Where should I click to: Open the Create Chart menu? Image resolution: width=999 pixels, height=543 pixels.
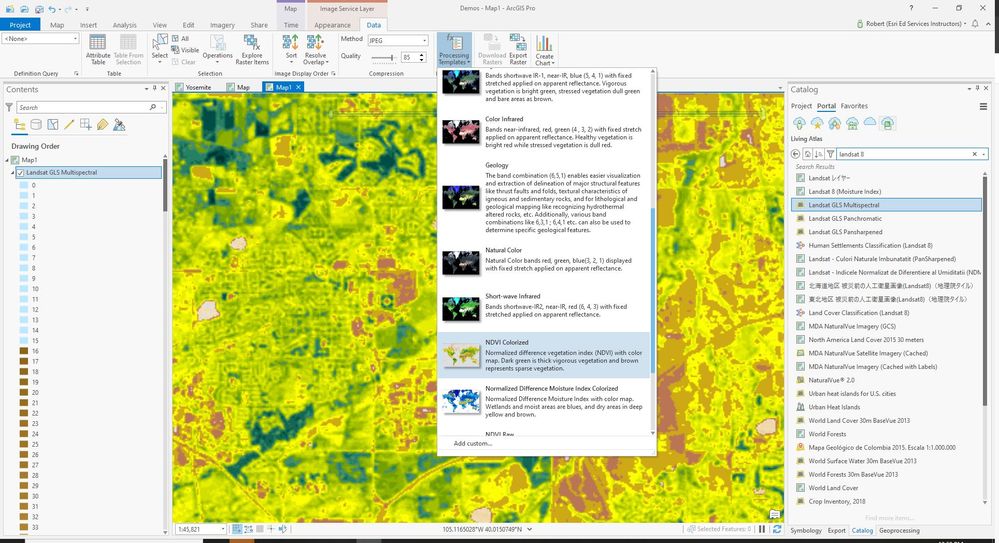coord(544,50)
